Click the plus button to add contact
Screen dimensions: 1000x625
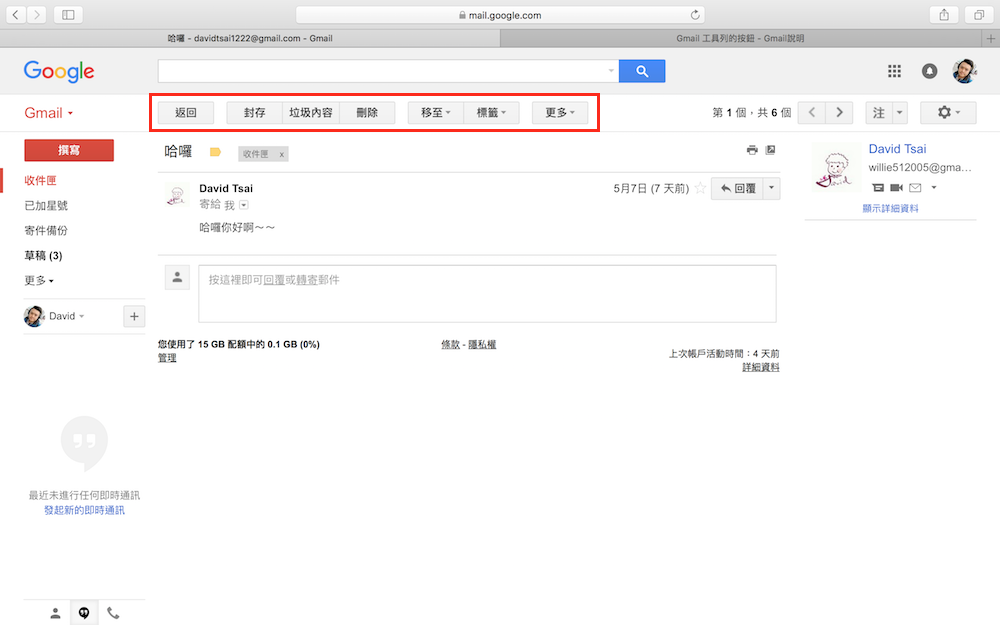134,316
